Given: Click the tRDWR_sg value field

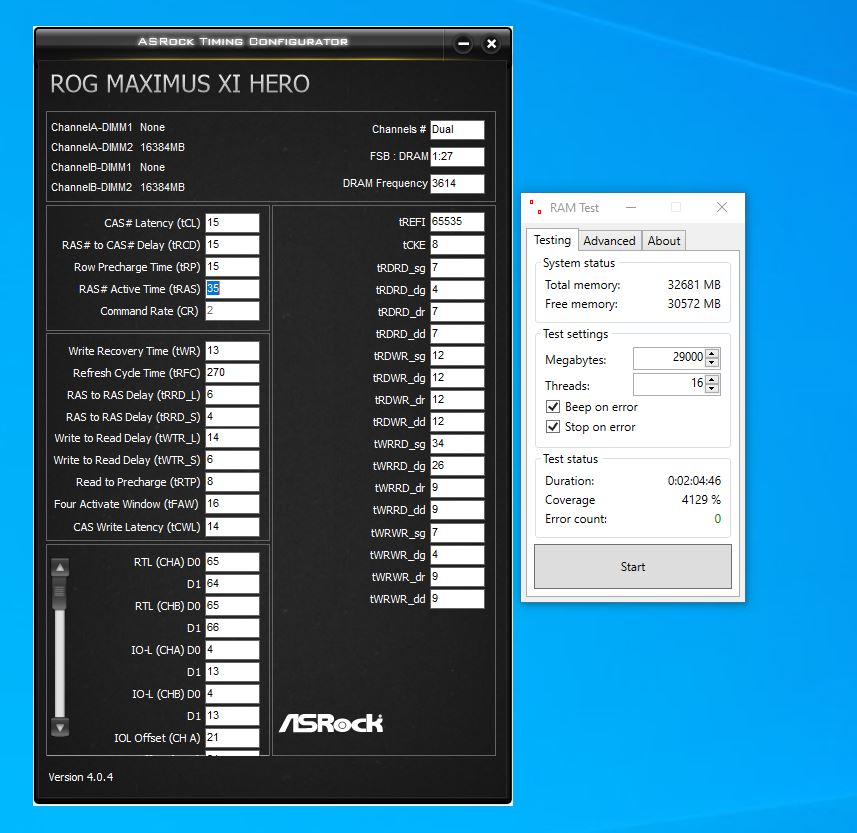Looking at the screenshot, I should (457, 355).
